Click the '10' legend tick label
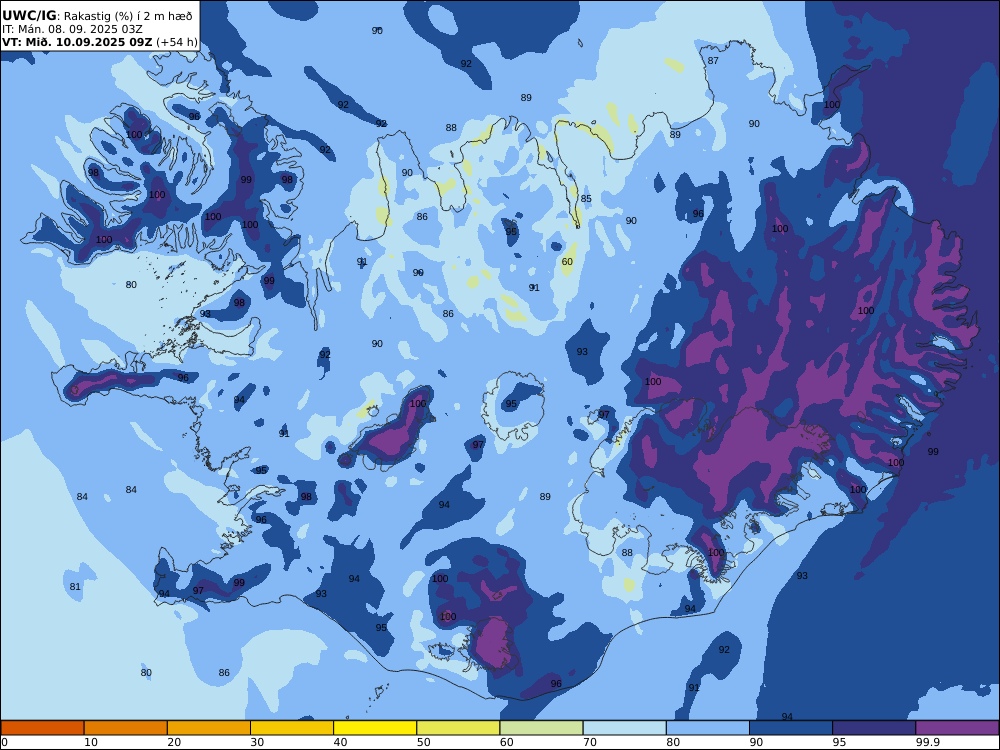Screen dimensions: 1000x750 [91, 742]
